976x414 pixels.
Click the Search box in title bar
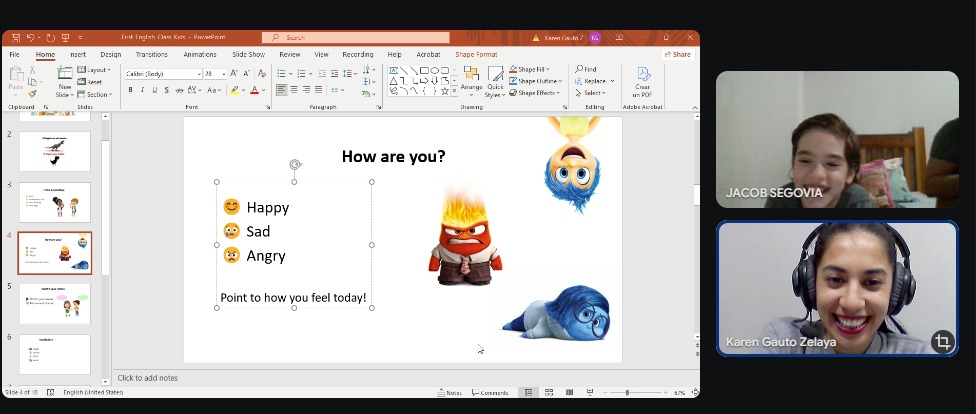coord(355,37)
